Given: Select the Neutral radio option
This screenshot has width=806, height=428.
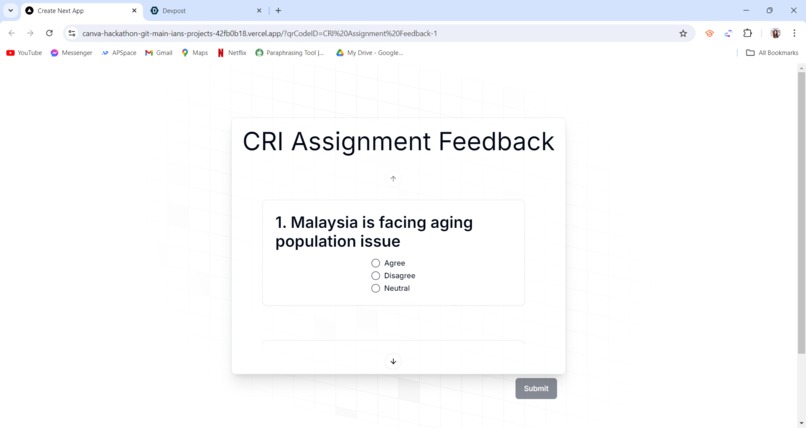Looking at the screenshot, I should point(376,288).
